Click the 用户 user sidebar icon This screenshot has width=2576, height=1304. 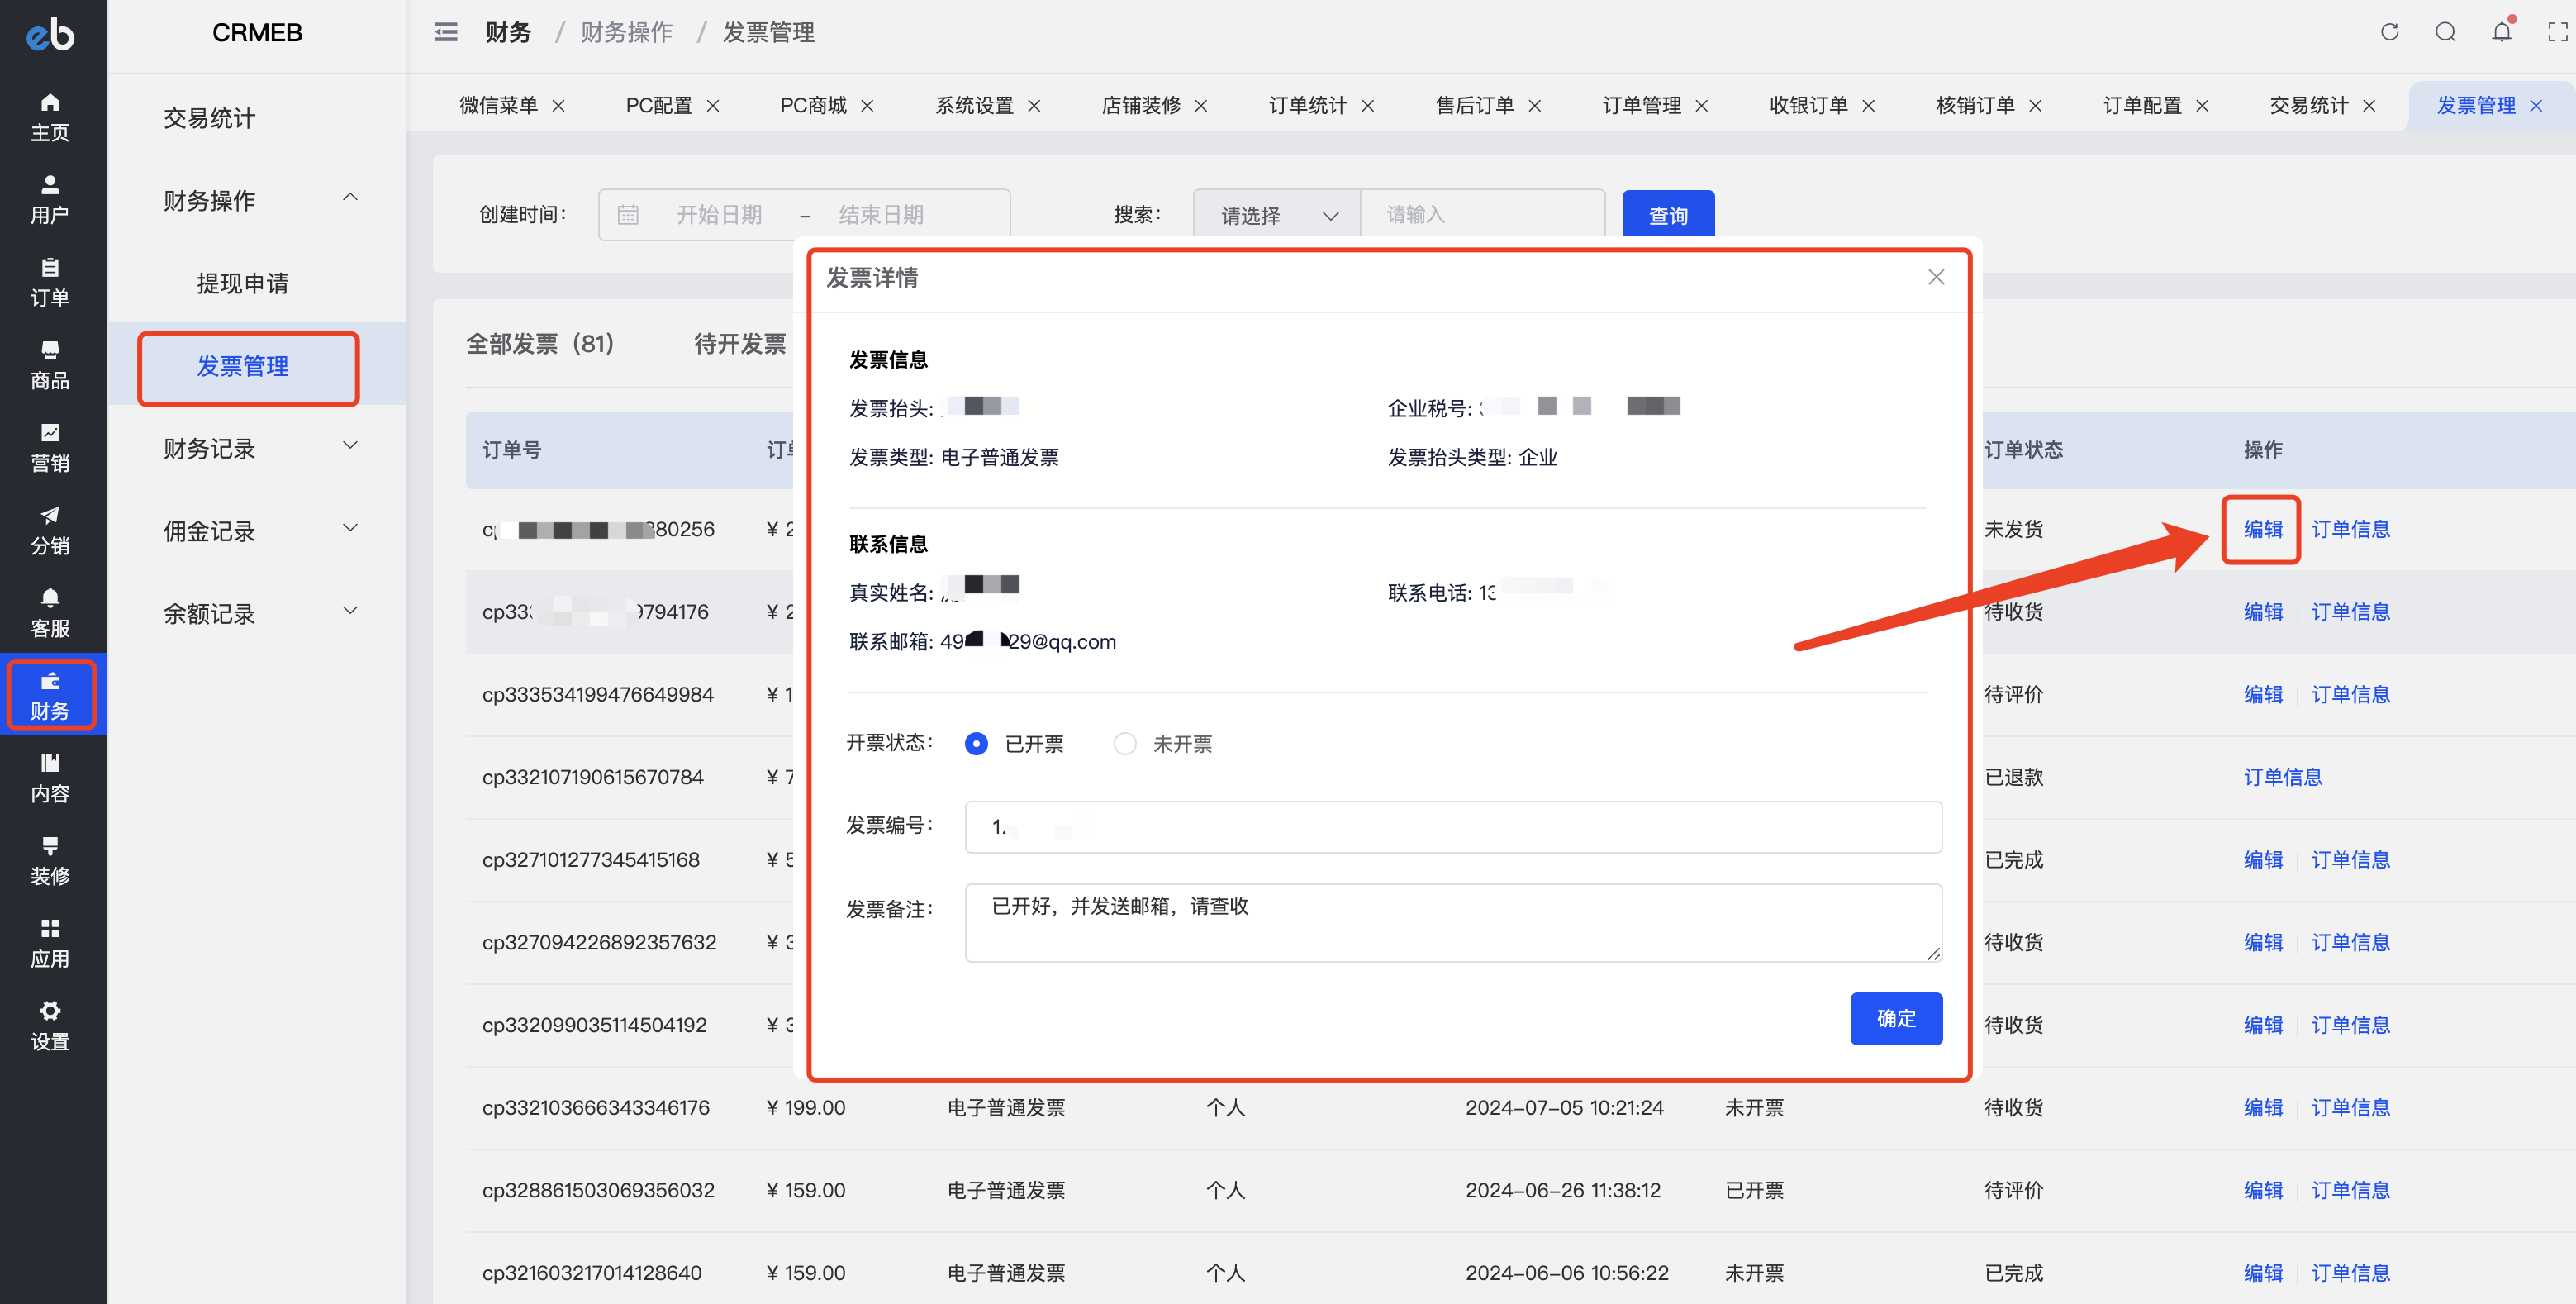(x=49, y=199)
